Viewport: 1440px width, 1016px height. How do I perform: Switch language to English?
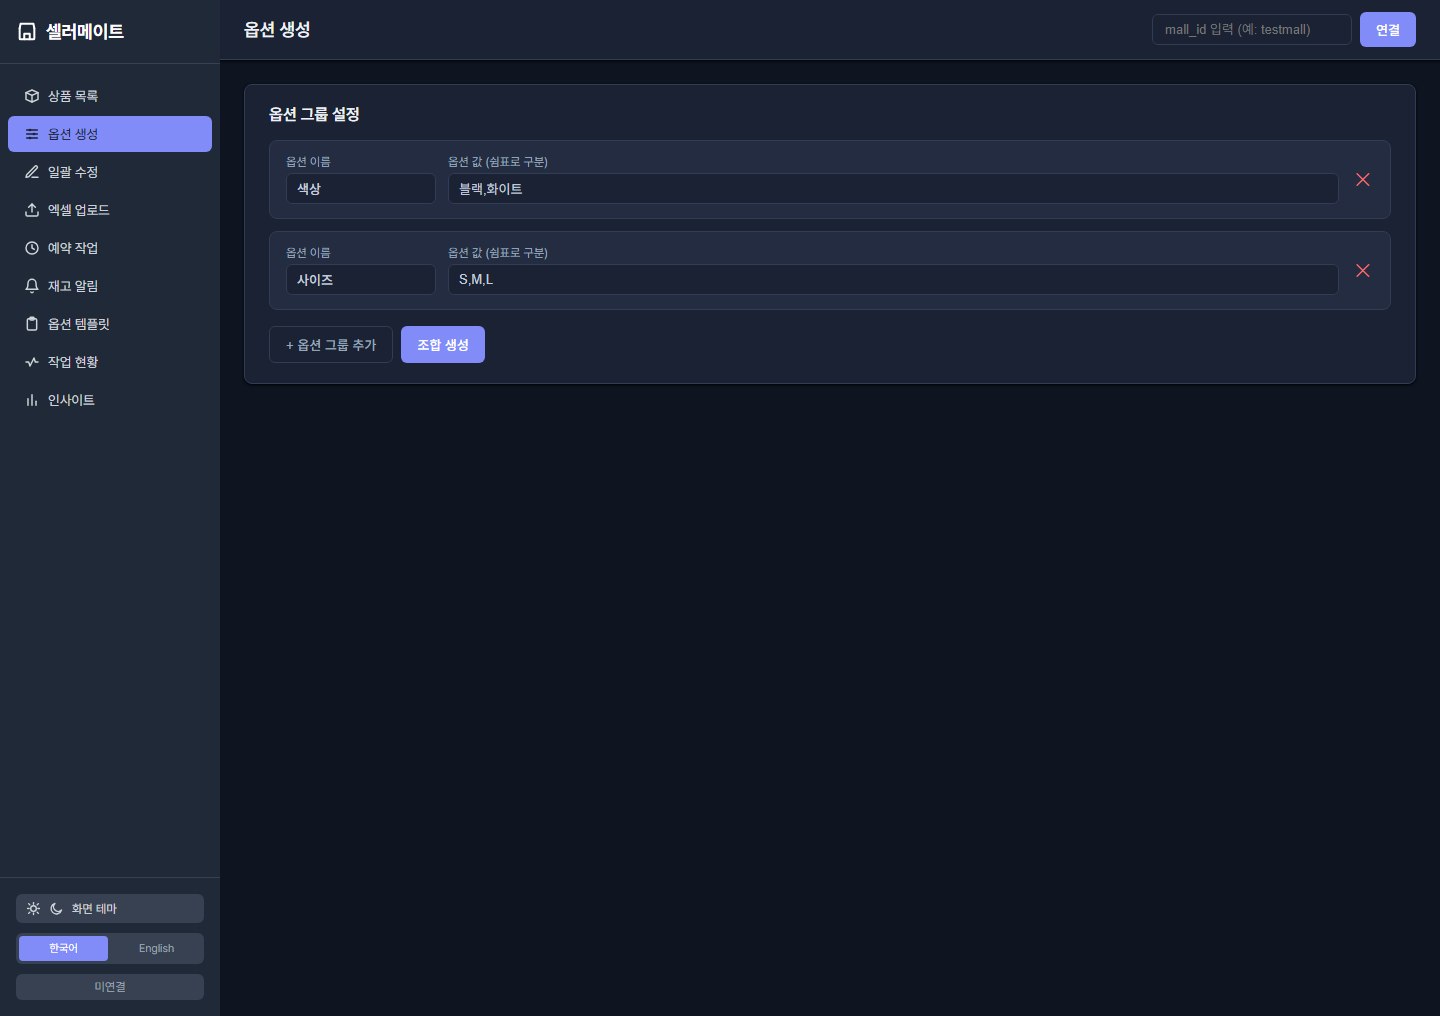coord(156,948)
